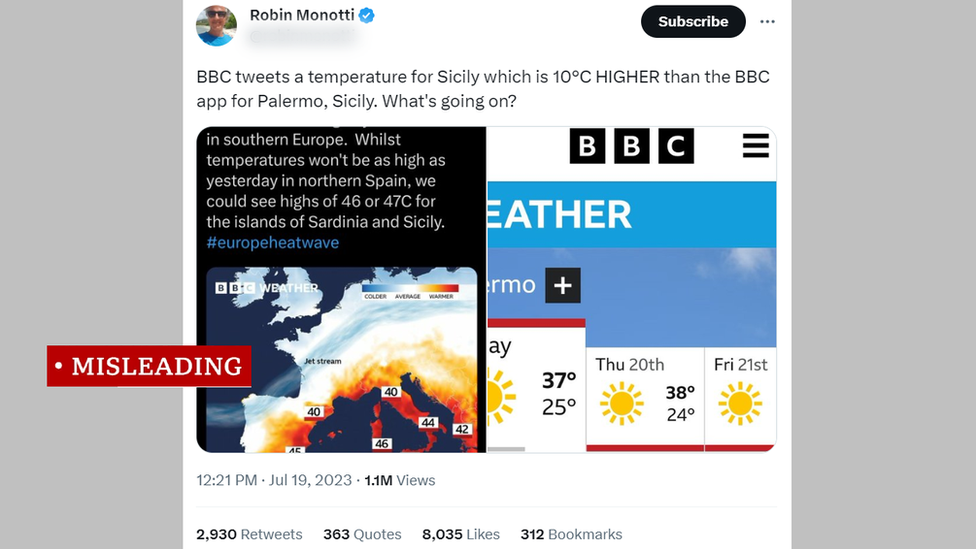Select the Fri 21st forecast tab

(x=741, y=397)
